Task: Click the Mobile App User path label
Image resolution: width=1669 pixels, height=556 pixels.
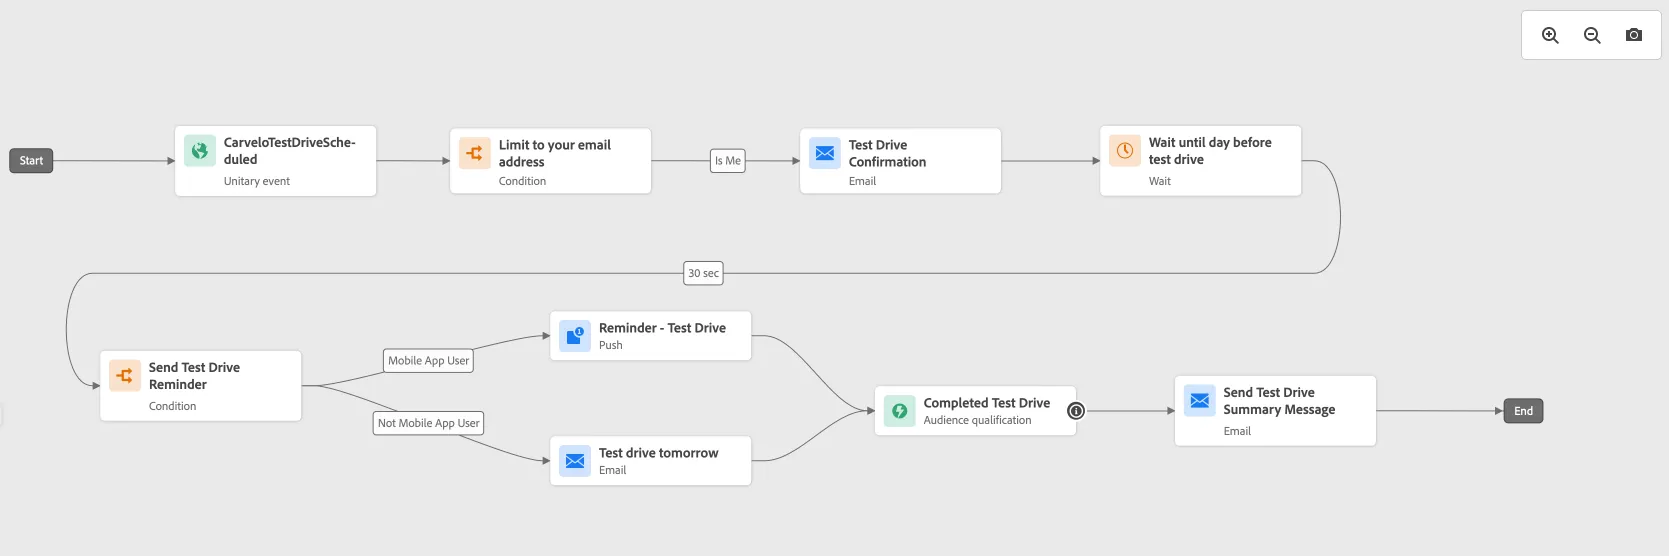Action: [428, 361]
